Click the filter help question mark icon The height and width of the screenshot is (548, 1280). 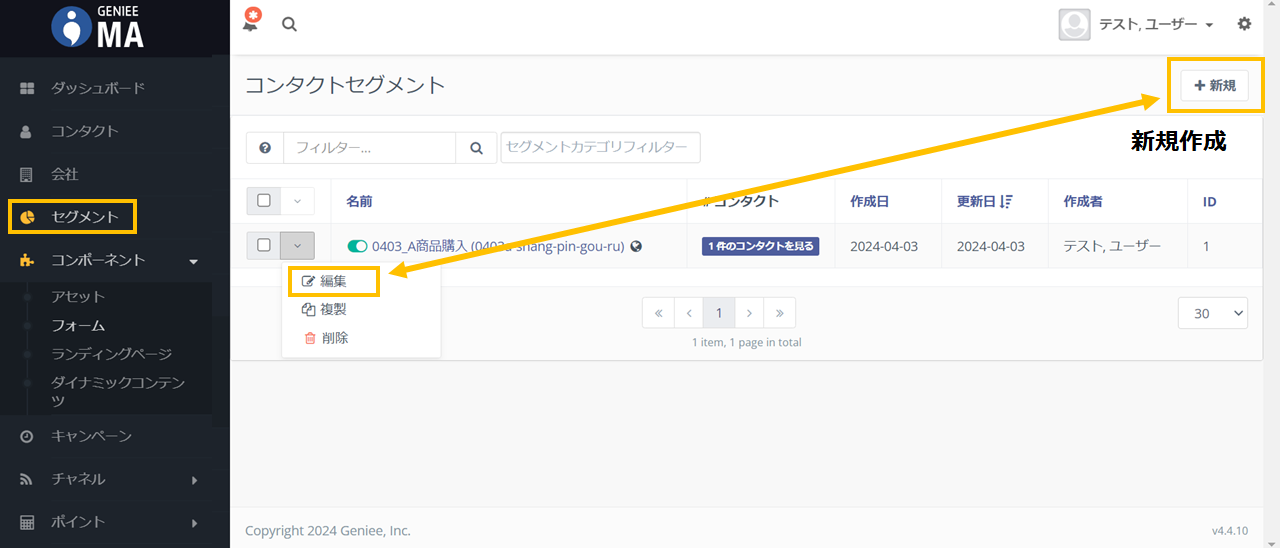pos(265,148)
